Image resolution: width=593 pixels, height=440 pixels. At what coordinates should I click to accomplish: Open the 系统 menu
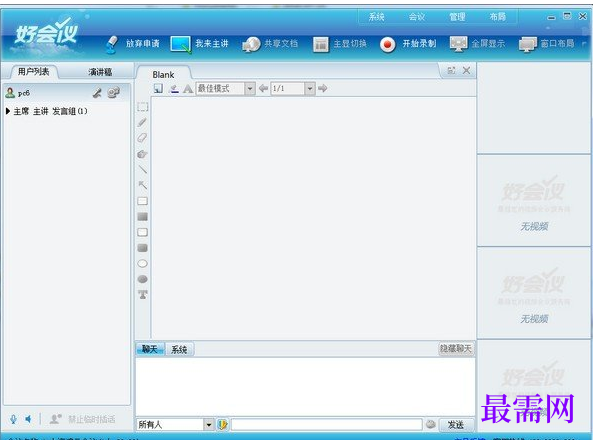(376, 17)
